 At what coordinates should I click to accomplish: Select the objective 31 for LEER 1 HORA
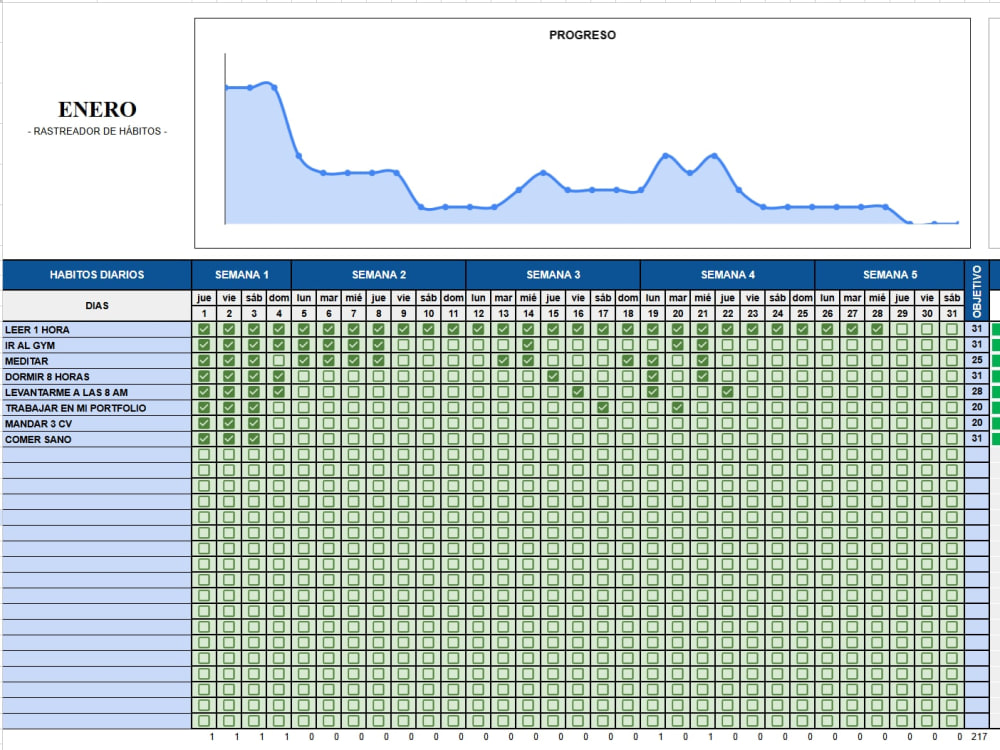pos(976,329)
